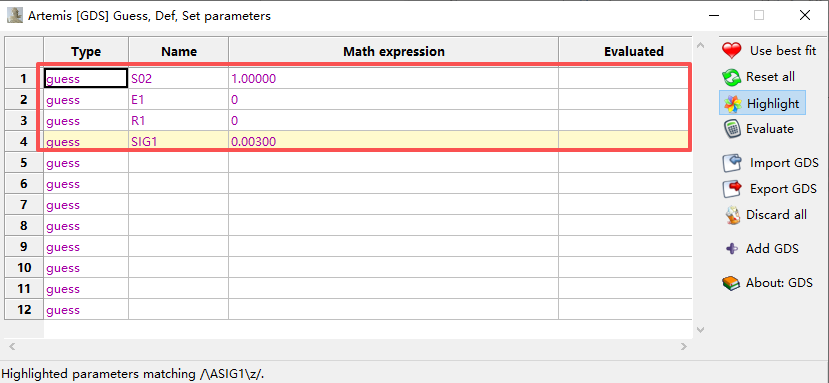Image resolution: width=829 pixels, height=383 pixels.
Task: Click the Evaluate calculator icon
Action: [731, 129]
